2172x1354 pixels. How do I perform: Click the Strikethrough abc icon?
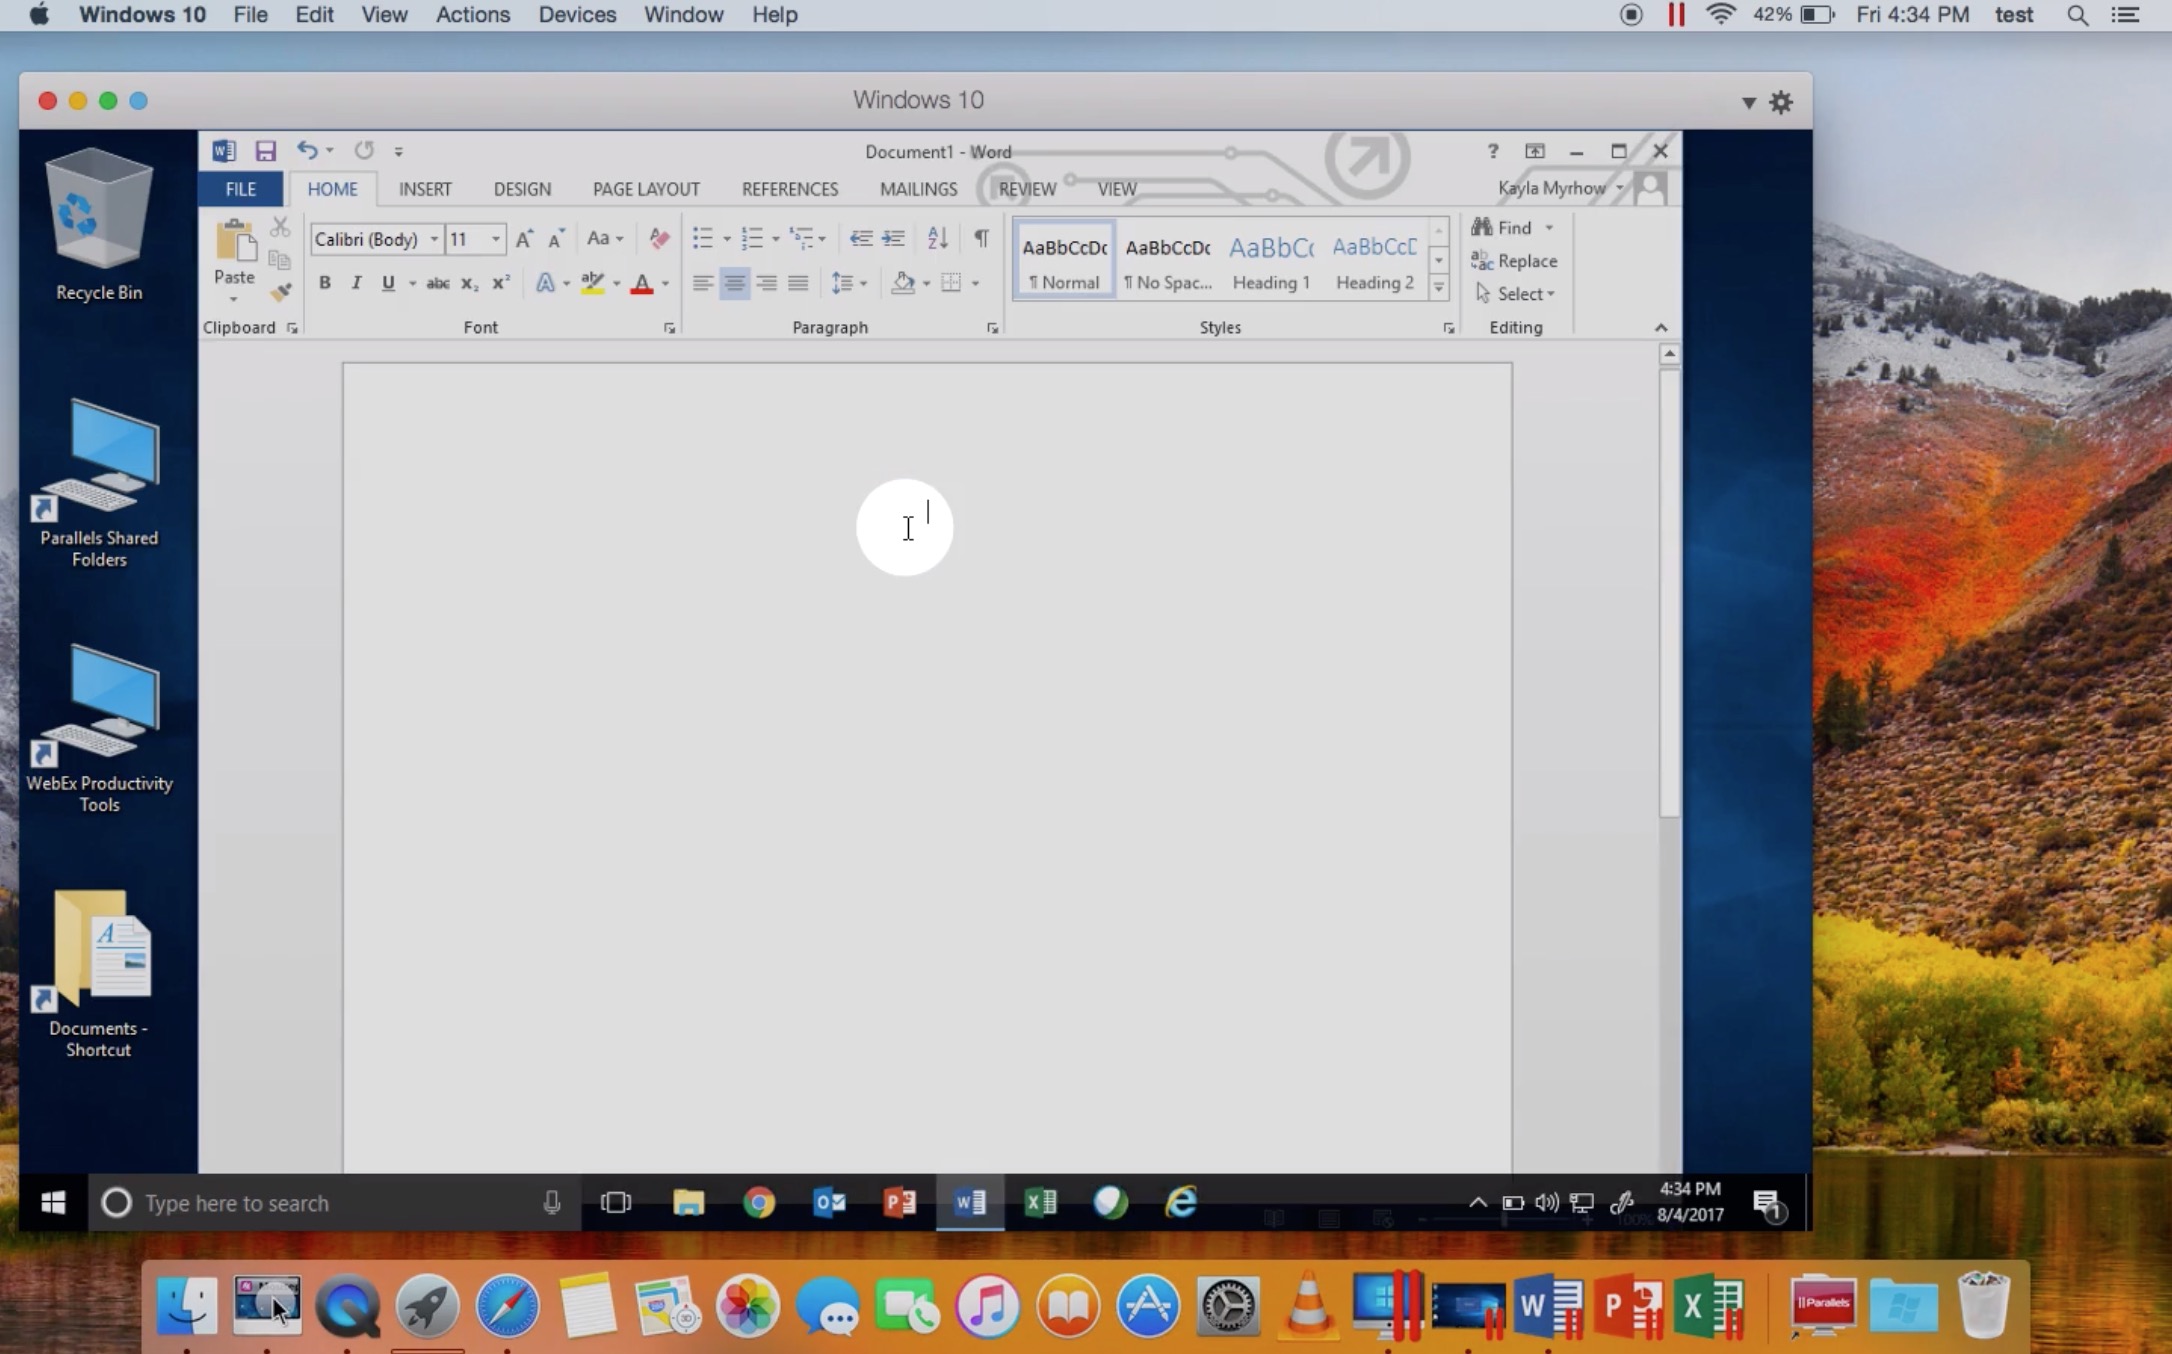[437, 283]
